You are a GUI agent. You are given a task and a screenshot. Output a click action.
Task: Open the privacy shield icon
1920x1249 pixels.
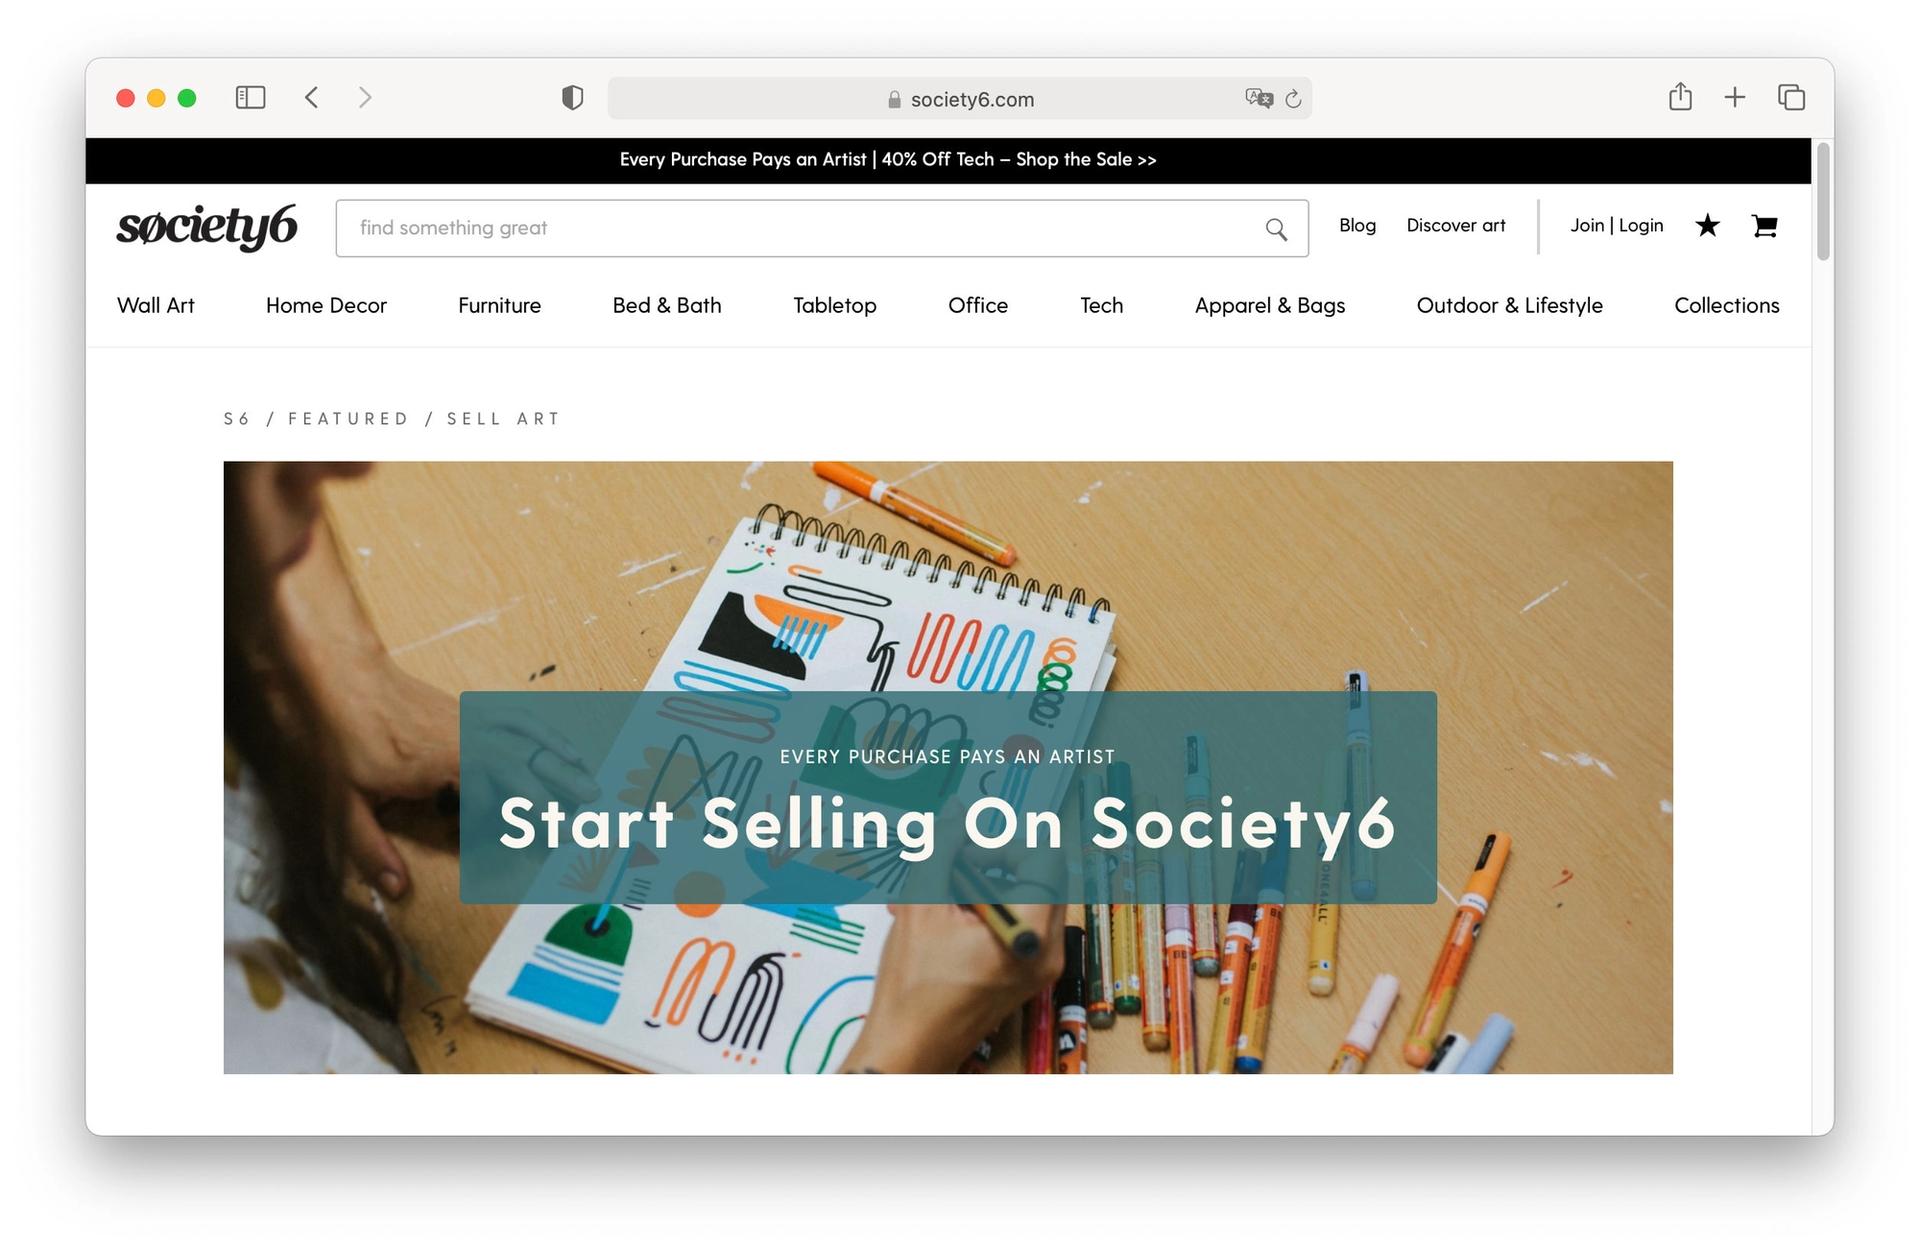(572, 97)
